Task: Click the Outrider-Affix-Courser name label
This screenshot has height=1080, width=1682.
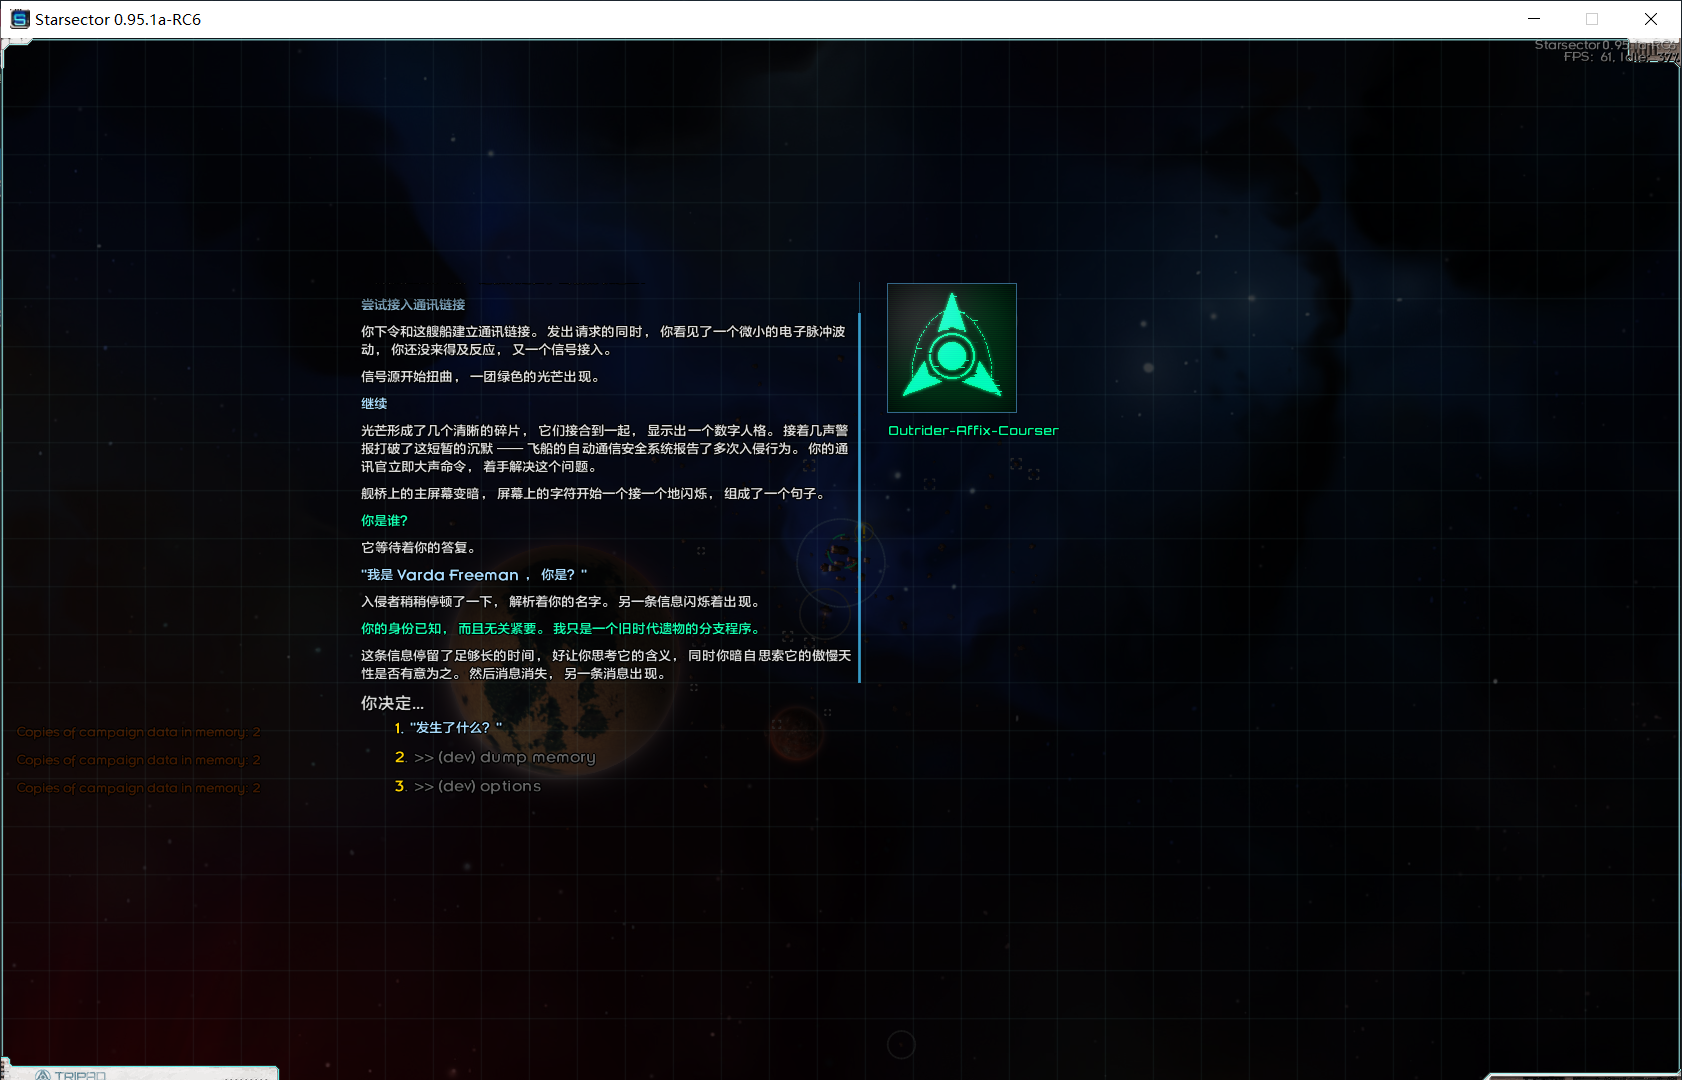Action: coord(973,431)
